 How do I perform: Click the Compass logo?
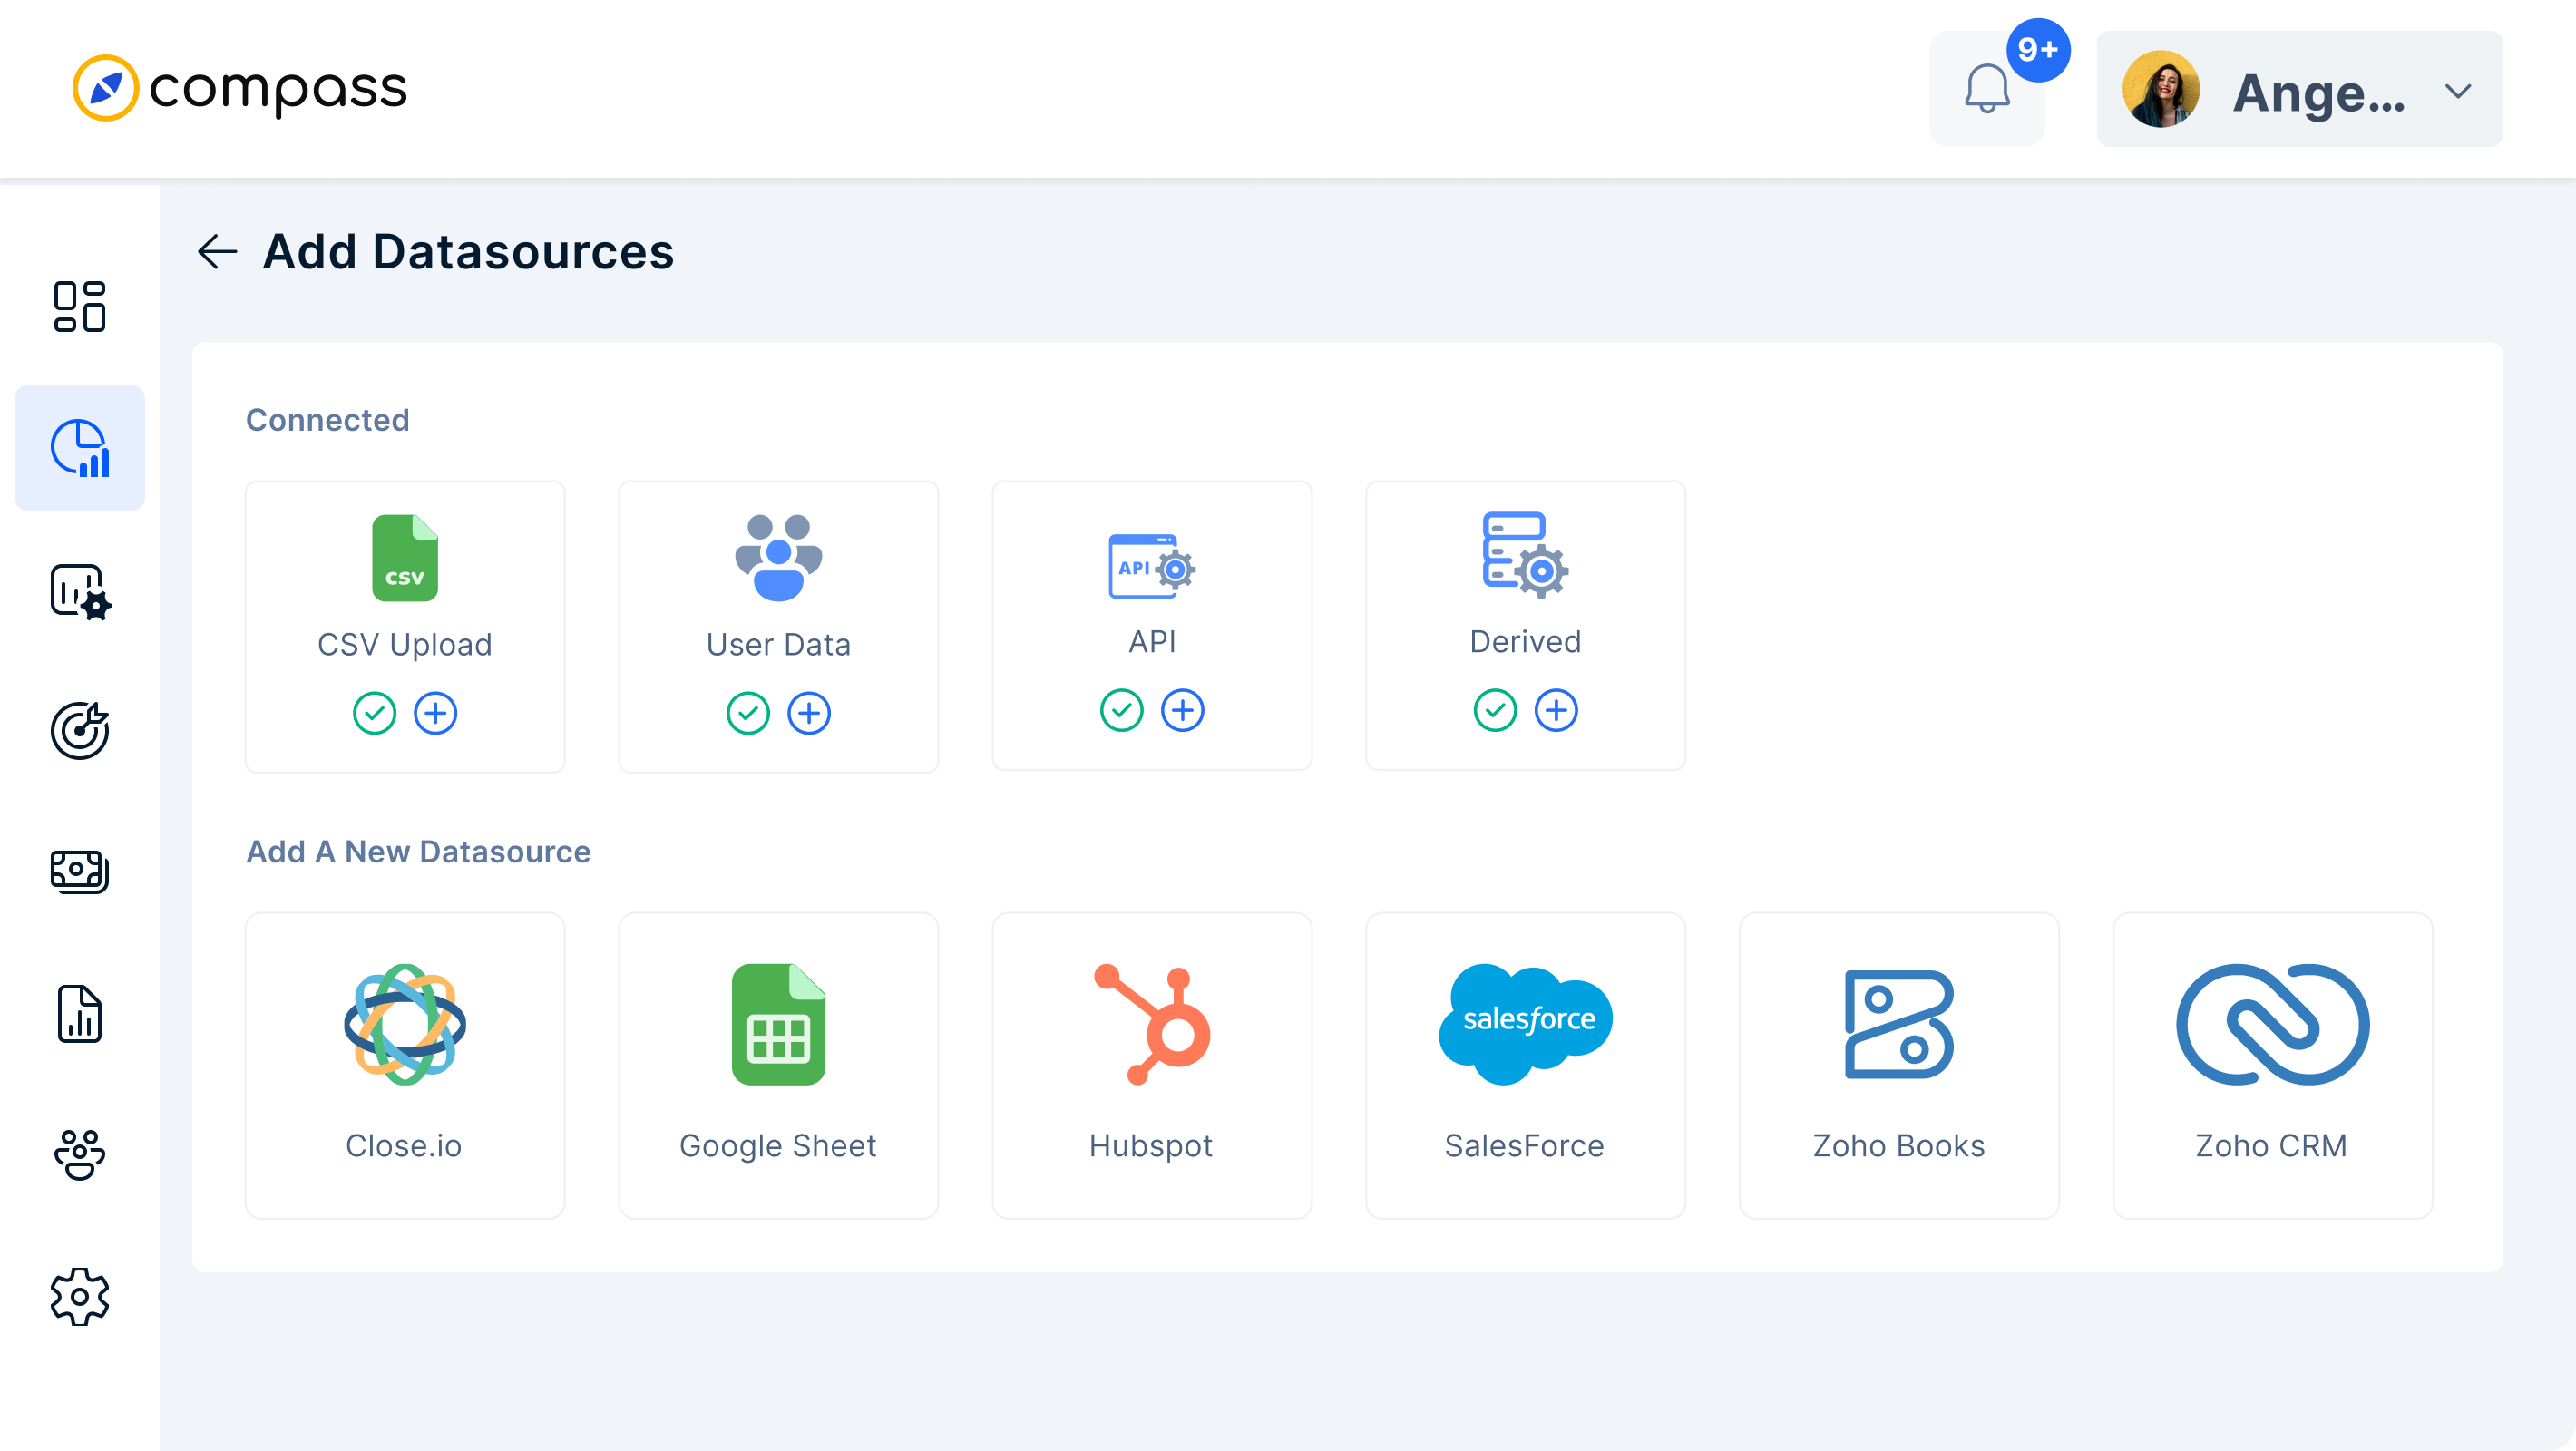[x=240, y=88]
